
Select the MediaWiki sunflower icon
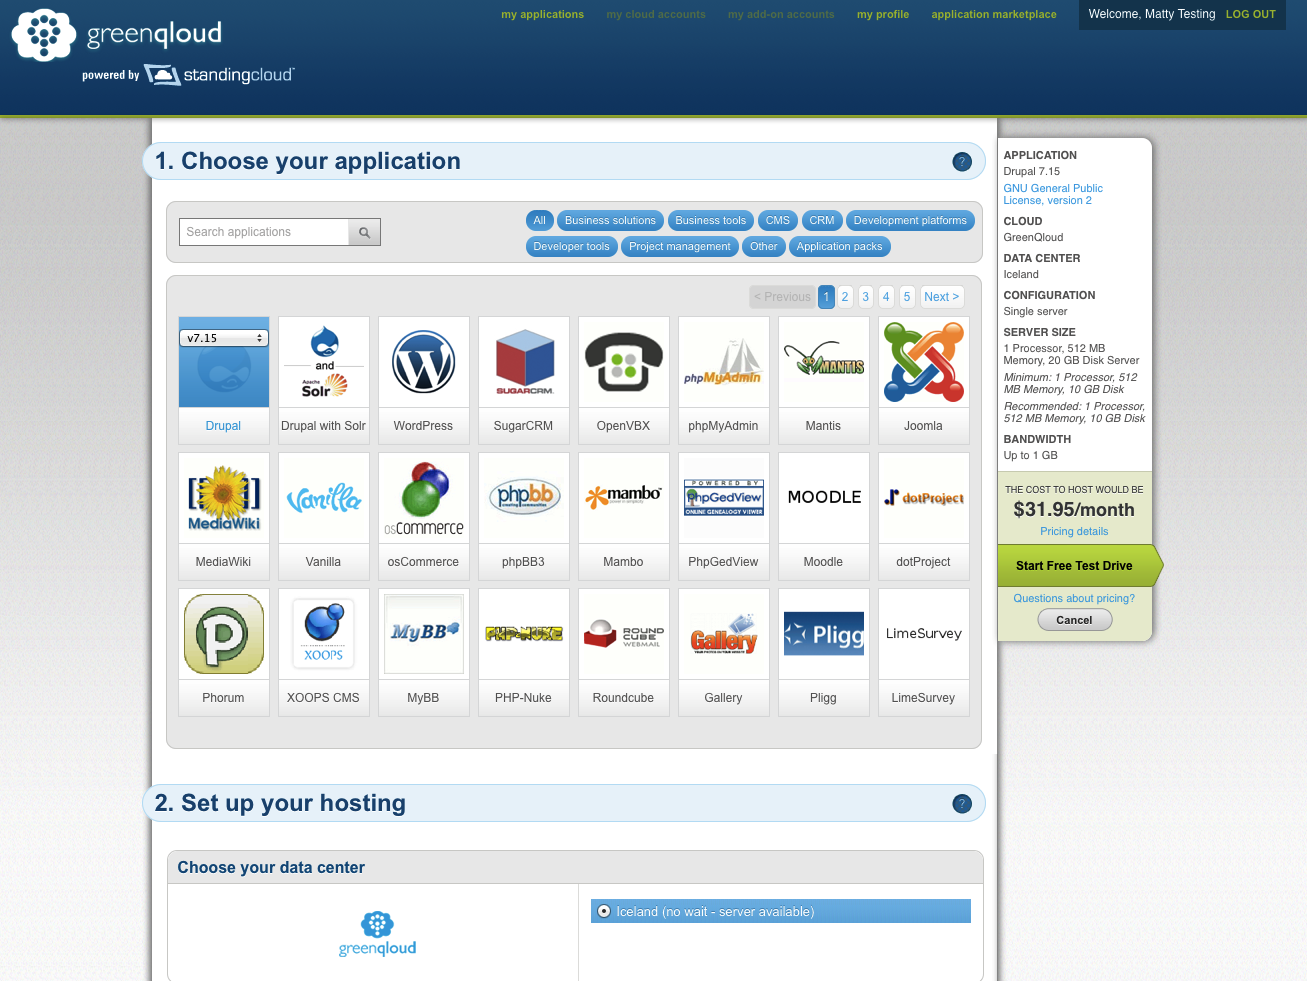pyautogui.click(x=224, y=498)
